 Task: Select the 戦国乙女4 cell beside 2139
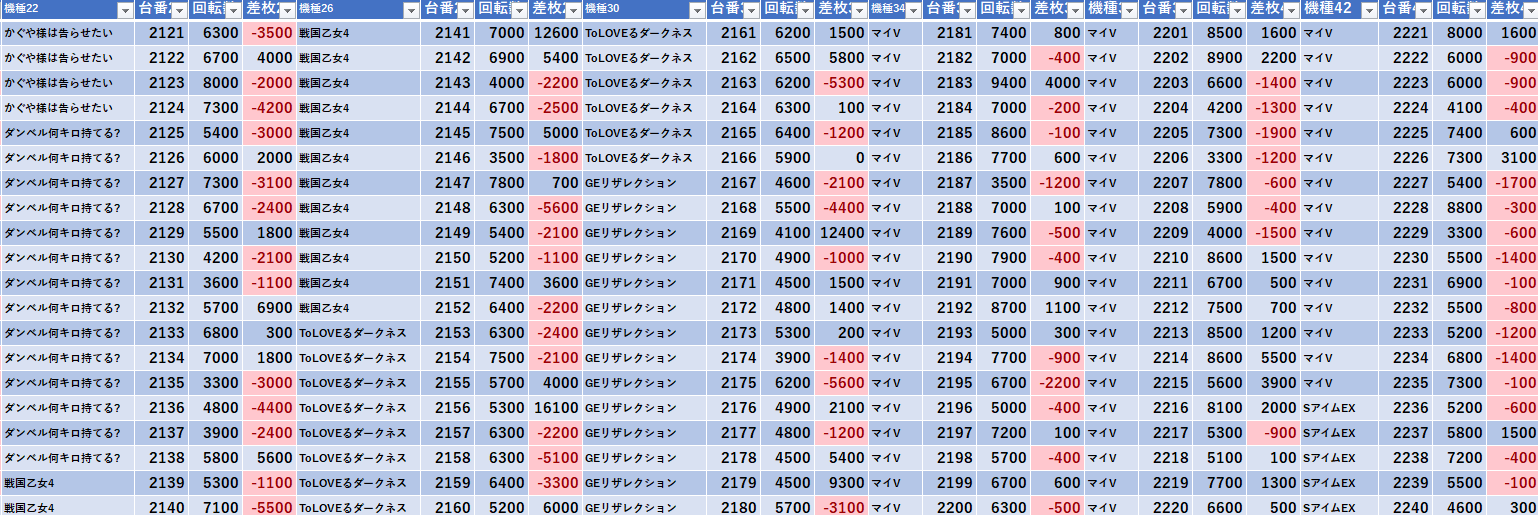67,483
